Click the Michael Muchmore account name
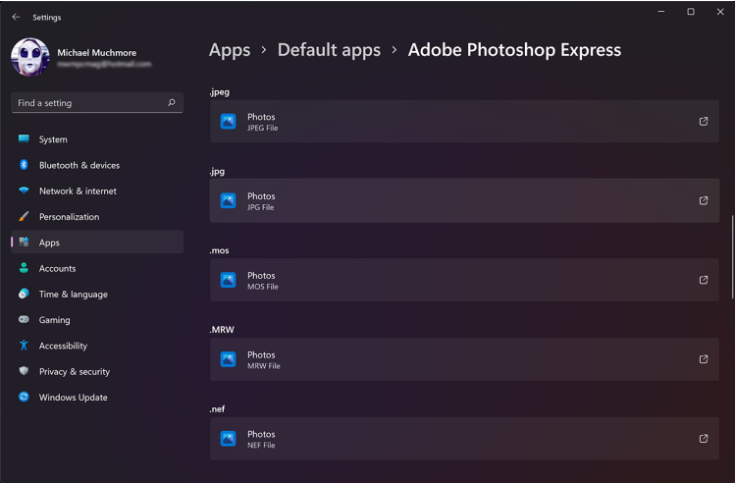Viewport: 735px width, 483px height. click(97, 53)
